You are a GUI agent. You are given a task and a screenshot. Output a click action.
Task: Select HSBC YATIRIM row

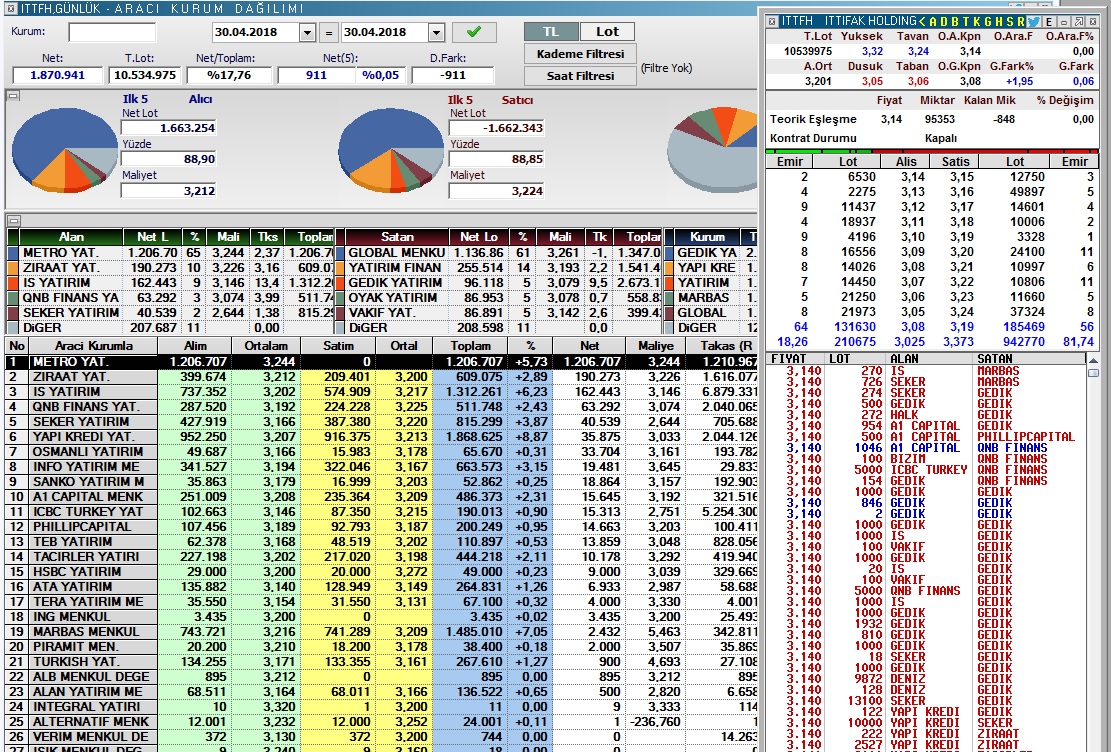[x=381, y=571]
